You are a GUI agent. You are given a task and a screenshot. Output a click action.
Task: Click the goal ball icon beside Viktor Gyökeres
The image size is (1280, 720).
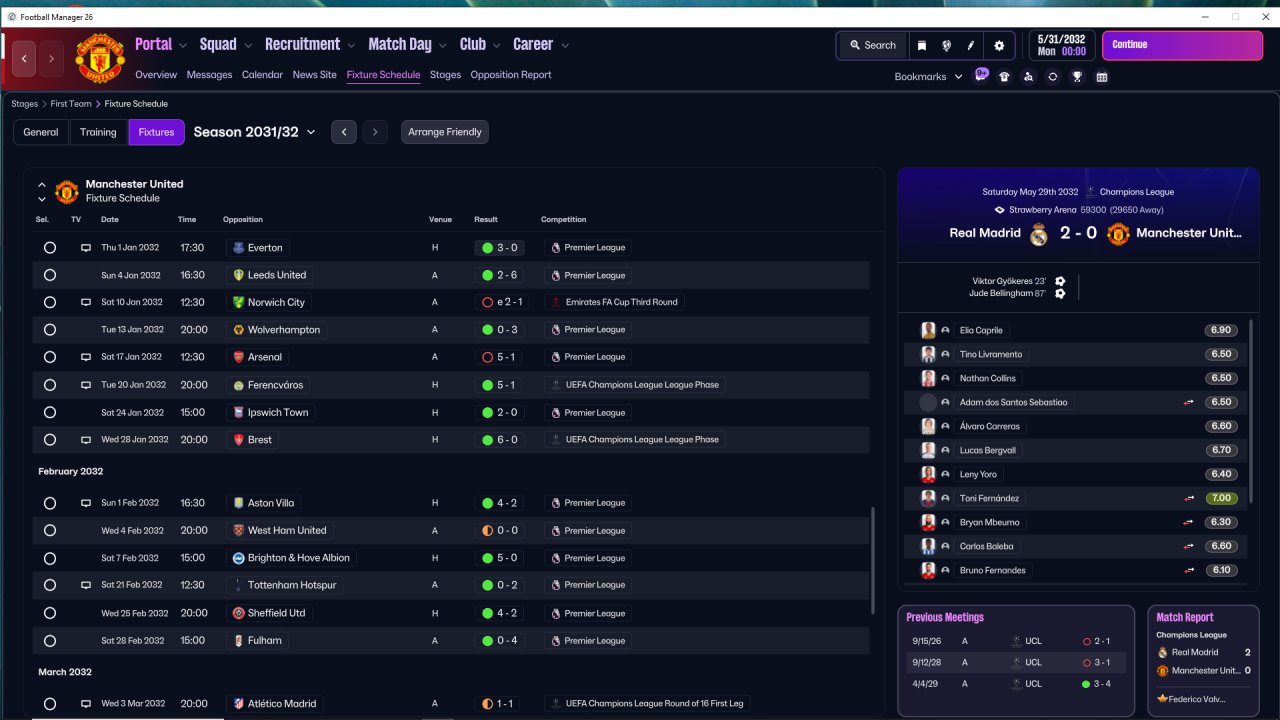coord(1060,281)
